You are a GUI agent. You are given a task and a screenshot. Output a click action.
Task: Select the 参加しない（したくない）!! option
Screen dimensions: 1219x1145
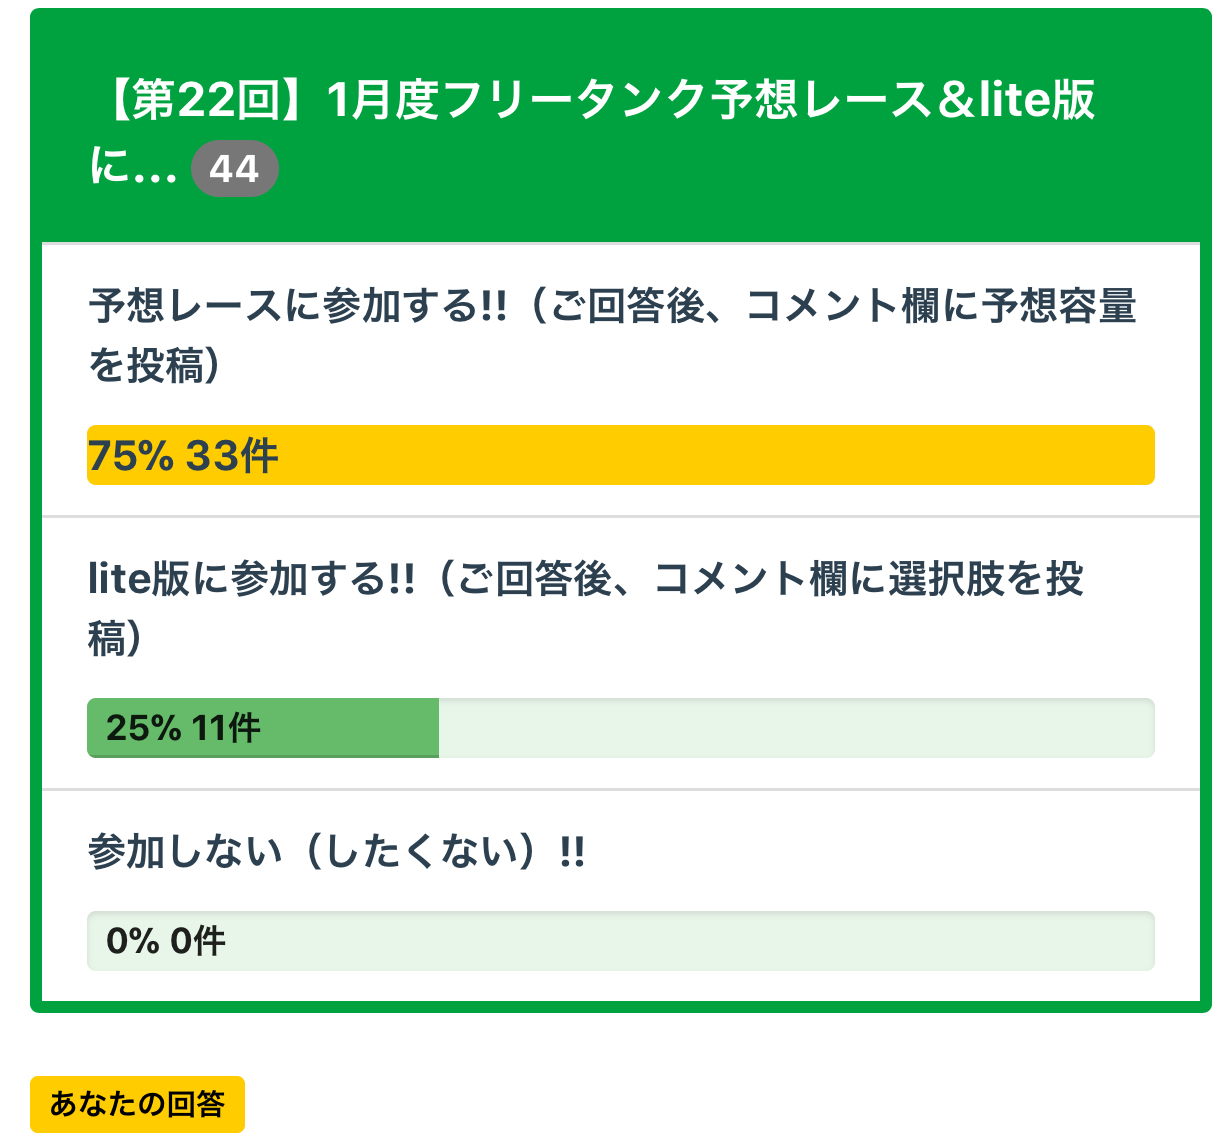coord(336,852)
